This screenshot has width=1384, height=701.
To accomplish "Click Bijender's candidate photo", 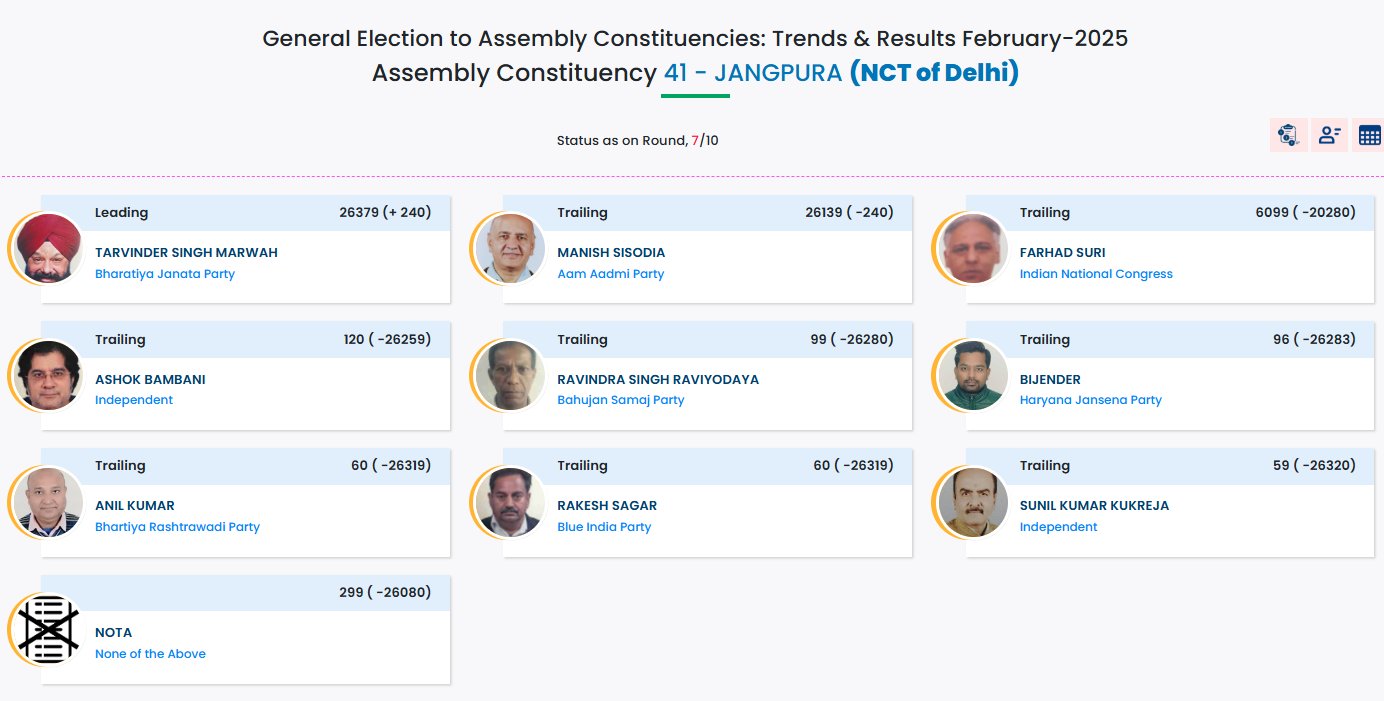I will coord(973,375).
